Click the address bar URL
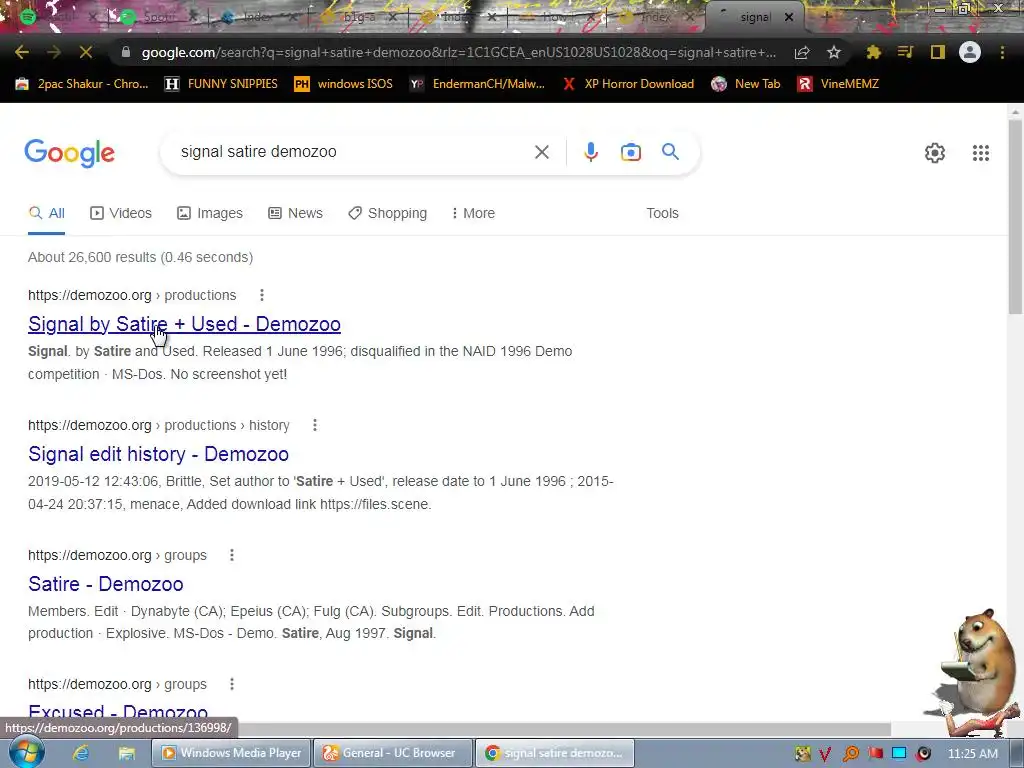 click(x=458, y=52)
